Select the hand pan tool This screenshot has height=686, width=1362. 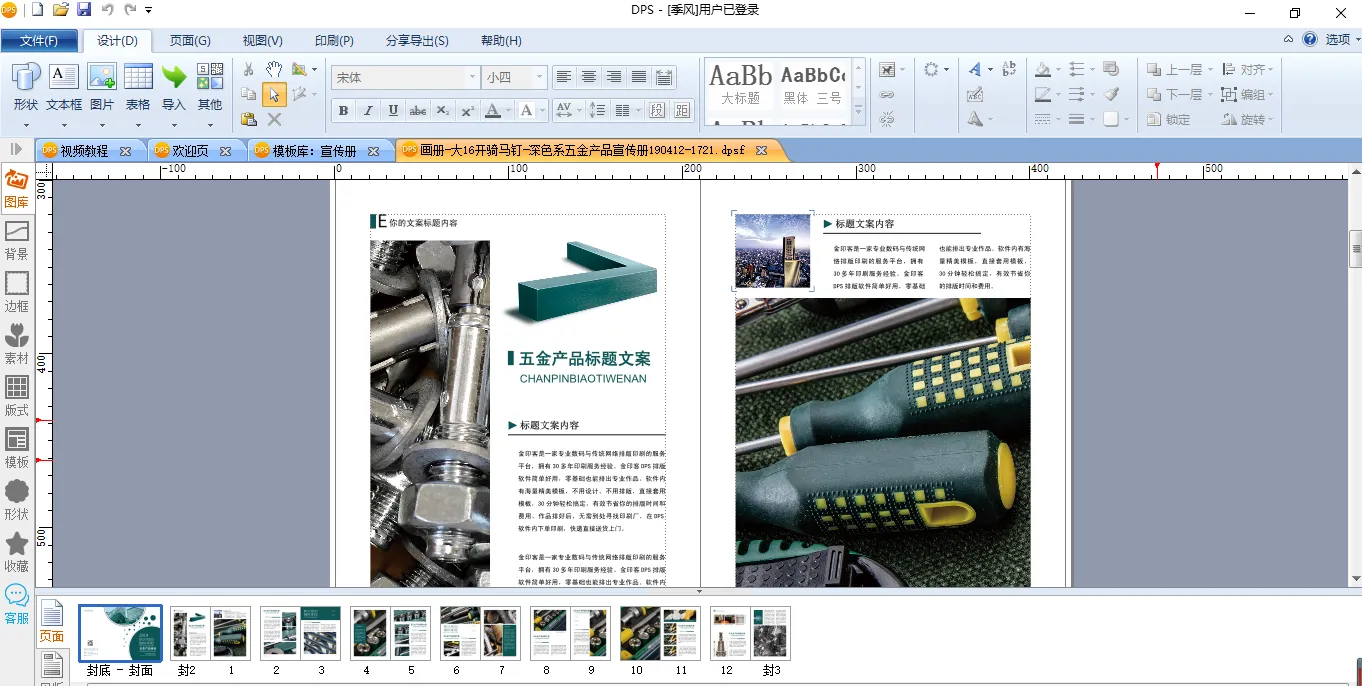[x=273, y=69]
